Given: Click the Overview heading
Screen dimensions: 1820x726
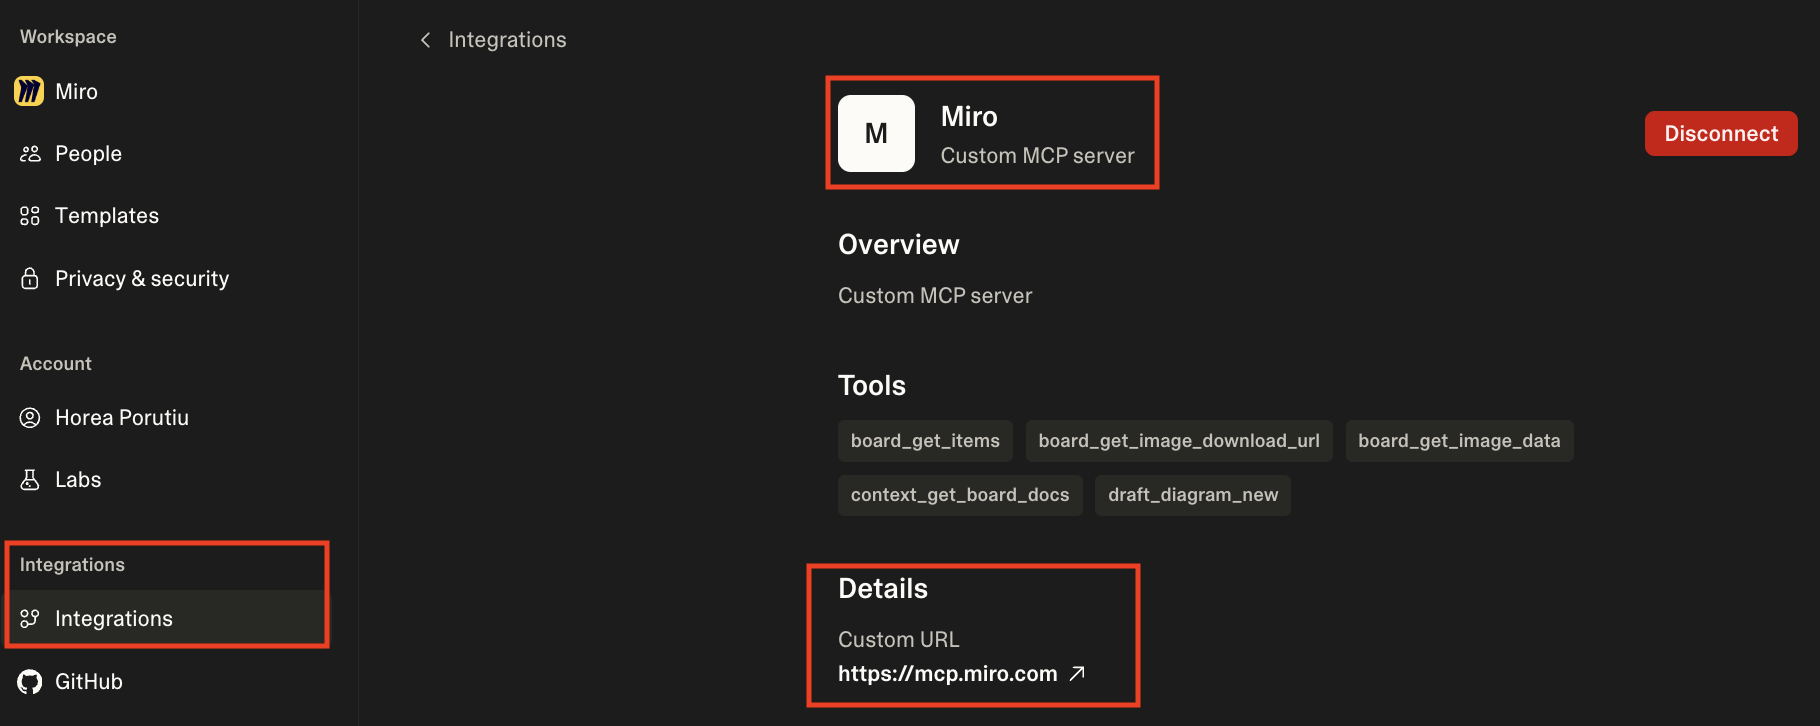Looking at the screenshot, I should point(899,245).
